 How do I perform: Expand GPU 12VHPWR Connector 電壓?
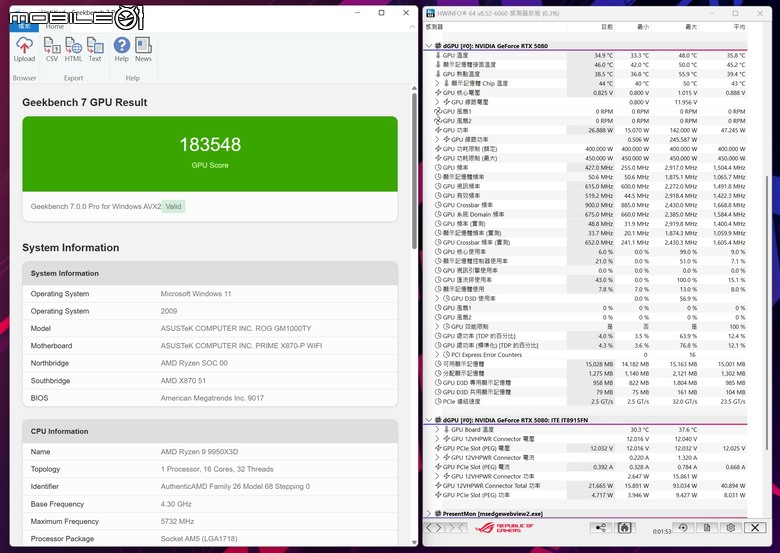pyautogui.click(x=437, y=439)
